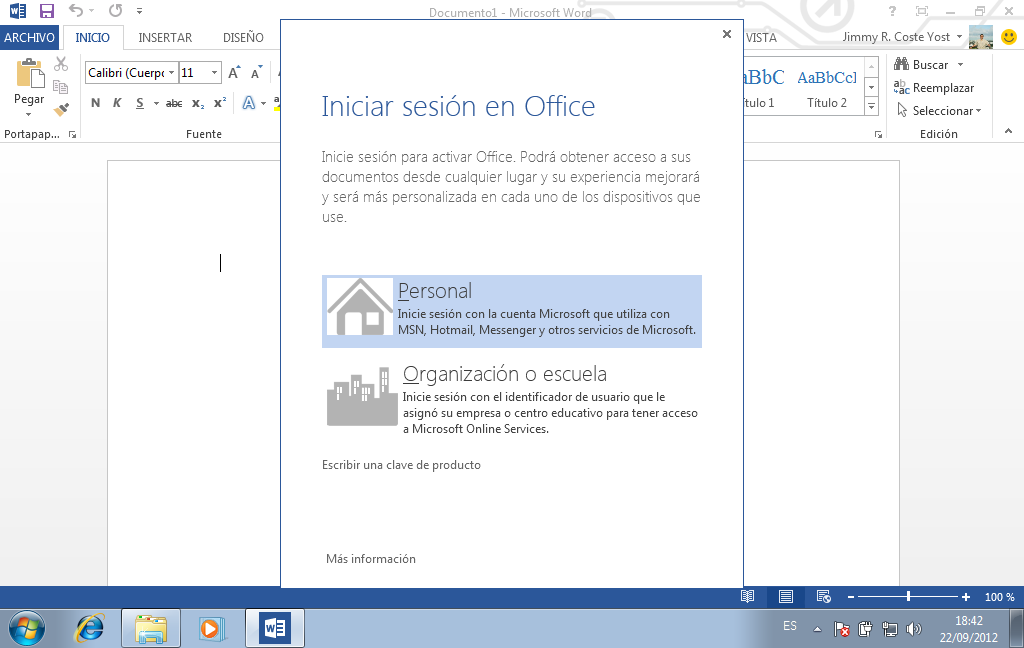Screen dimensions: 1024x648
Task: Open the Más información link
Action: point(370,559)
